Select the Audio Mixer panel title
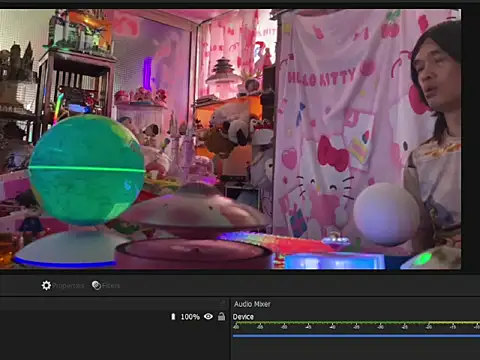Image resolution: width=480 pixels, height=360 pixels. coord(252,304)
